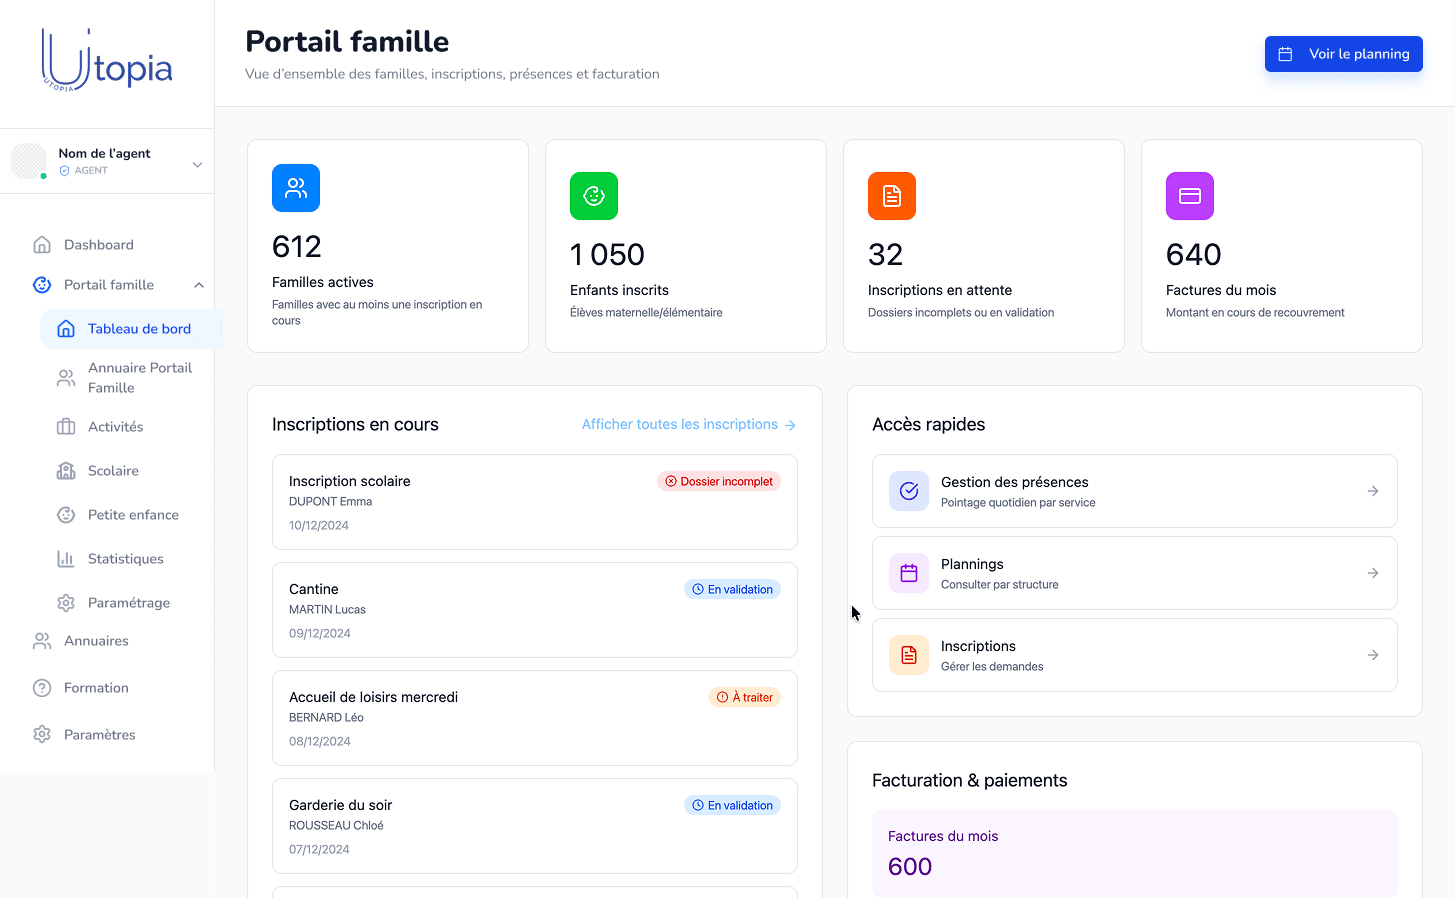
Task: Click the Inscriptions document icon
Action: [x=908, y=654]
